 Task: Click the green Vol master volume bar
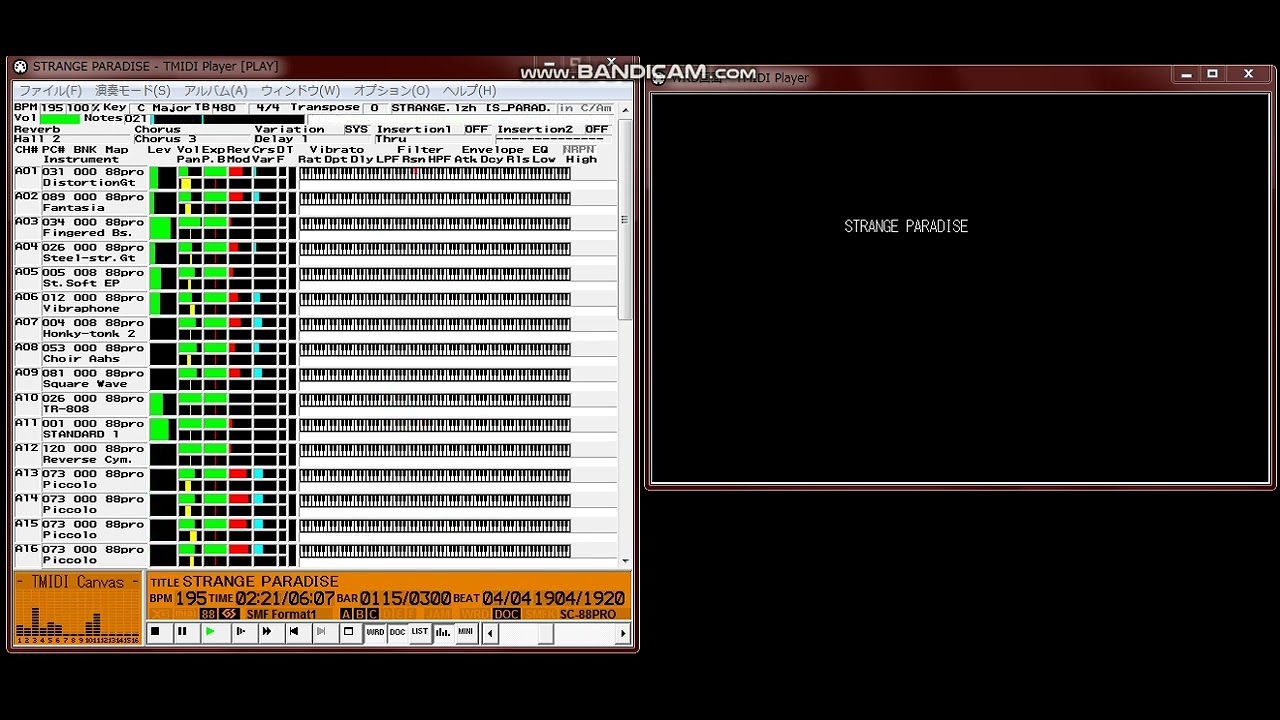(x=60, y=118)
